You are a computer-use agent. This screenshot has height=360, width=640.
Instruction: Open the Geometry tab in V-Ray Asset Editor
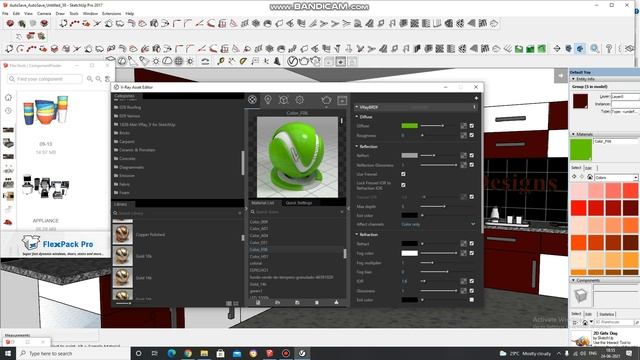(x=284, y=100)
